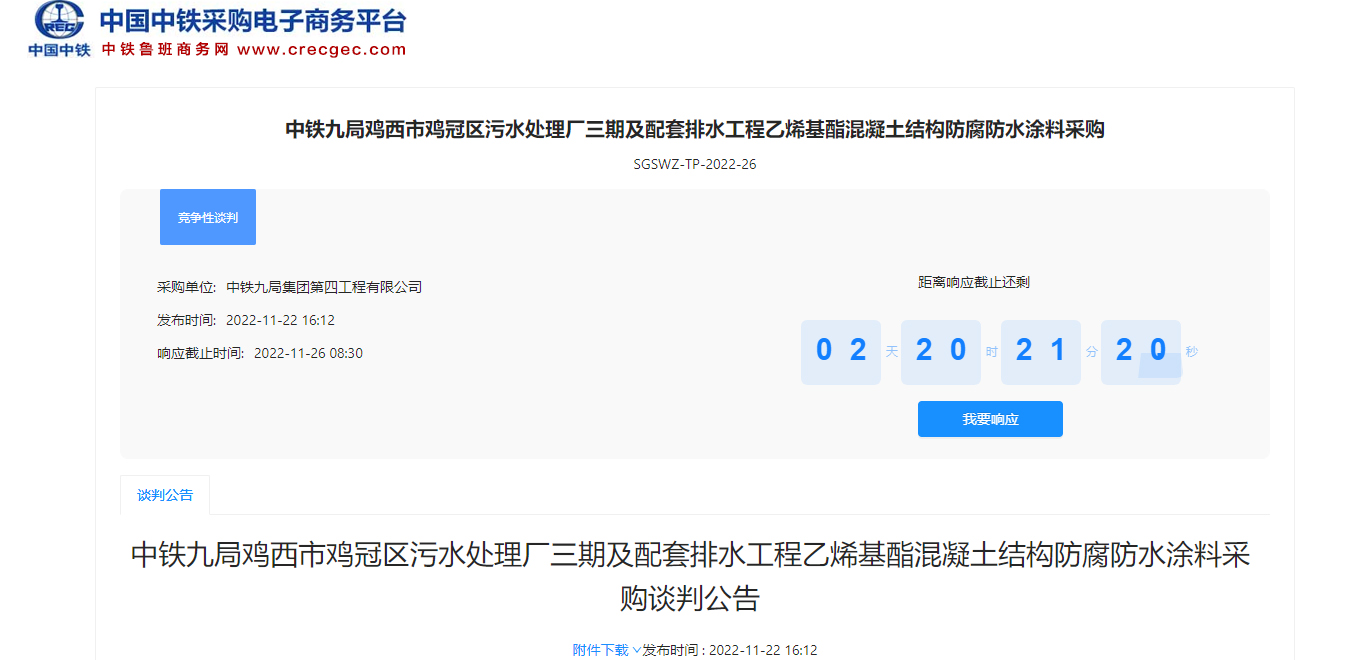
Task: Click the 竞争性谈判 blue label
Action: [208, 217]
